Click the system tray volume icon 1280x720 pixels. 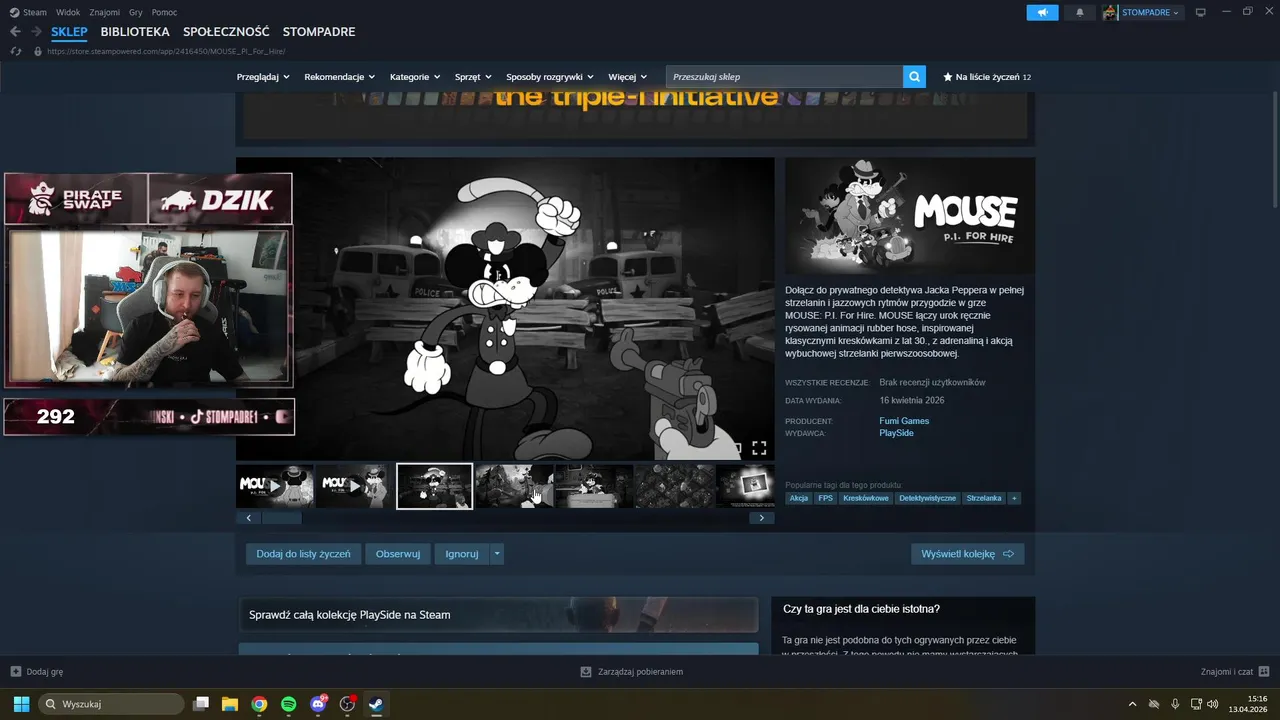(x=1213, y=704)
